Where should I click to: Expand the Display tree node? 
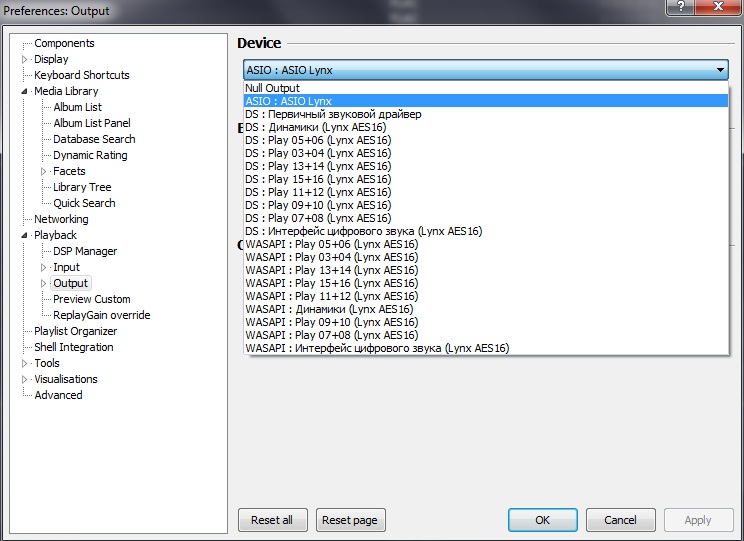(x=25, y=59)
